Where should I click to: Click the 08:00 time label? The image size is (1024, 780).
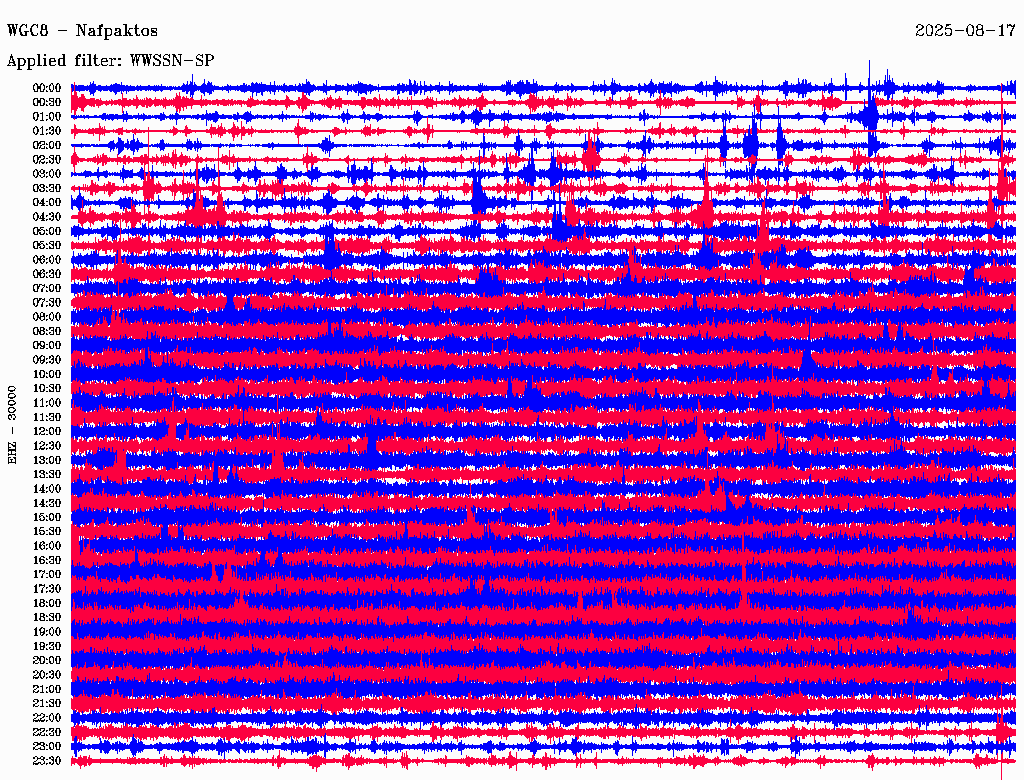(x=47, y=317)
